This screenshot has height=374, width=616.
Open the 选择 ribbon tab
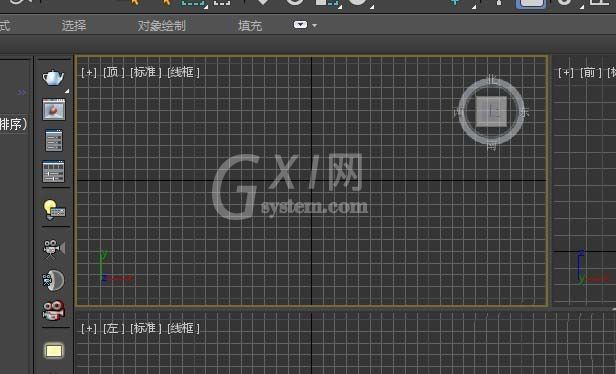click(74, 26)
